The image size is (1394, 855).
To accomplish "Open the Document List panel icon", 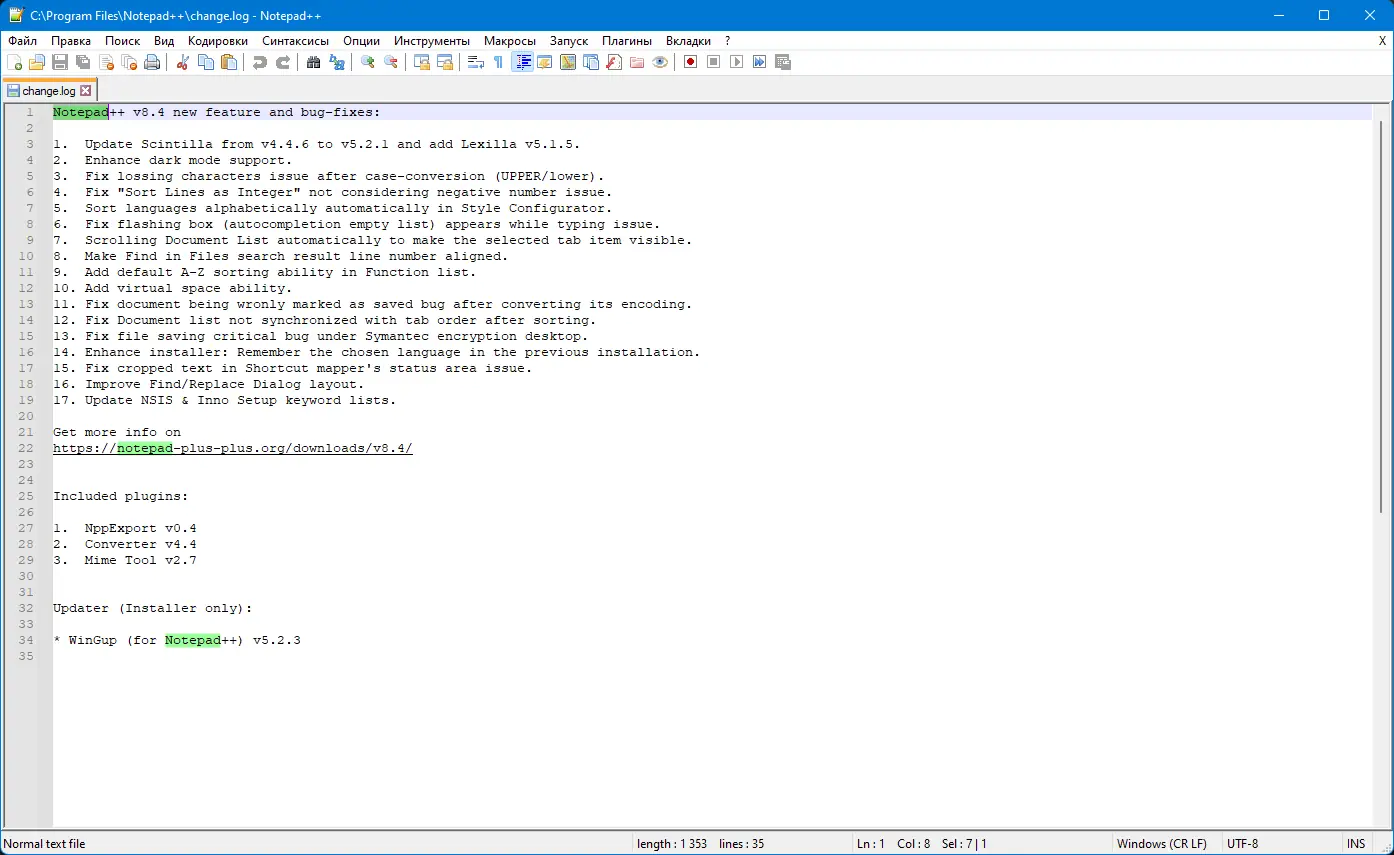I will [x=591, y=62].
